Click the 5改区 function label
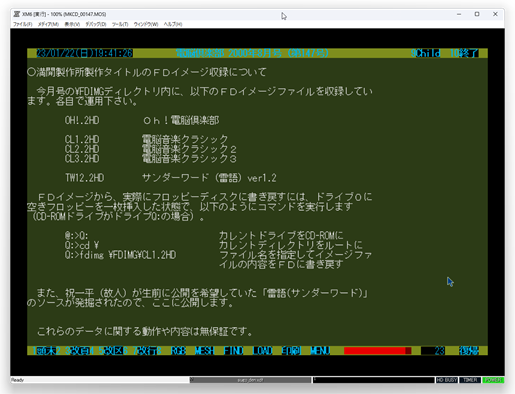515x394 pixels. click(x=111, y=351)
